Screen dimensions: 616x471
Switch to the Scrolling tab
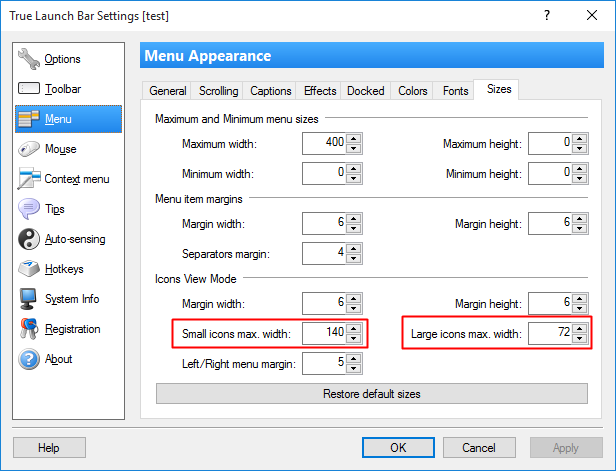coord(218,91)
